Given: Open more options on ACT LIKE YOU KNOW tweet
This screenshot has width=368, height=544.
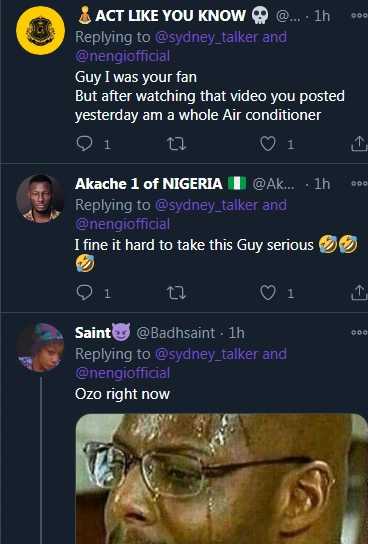Looking at the screenshot, I should pyautogui.click(x=359, y=15).
